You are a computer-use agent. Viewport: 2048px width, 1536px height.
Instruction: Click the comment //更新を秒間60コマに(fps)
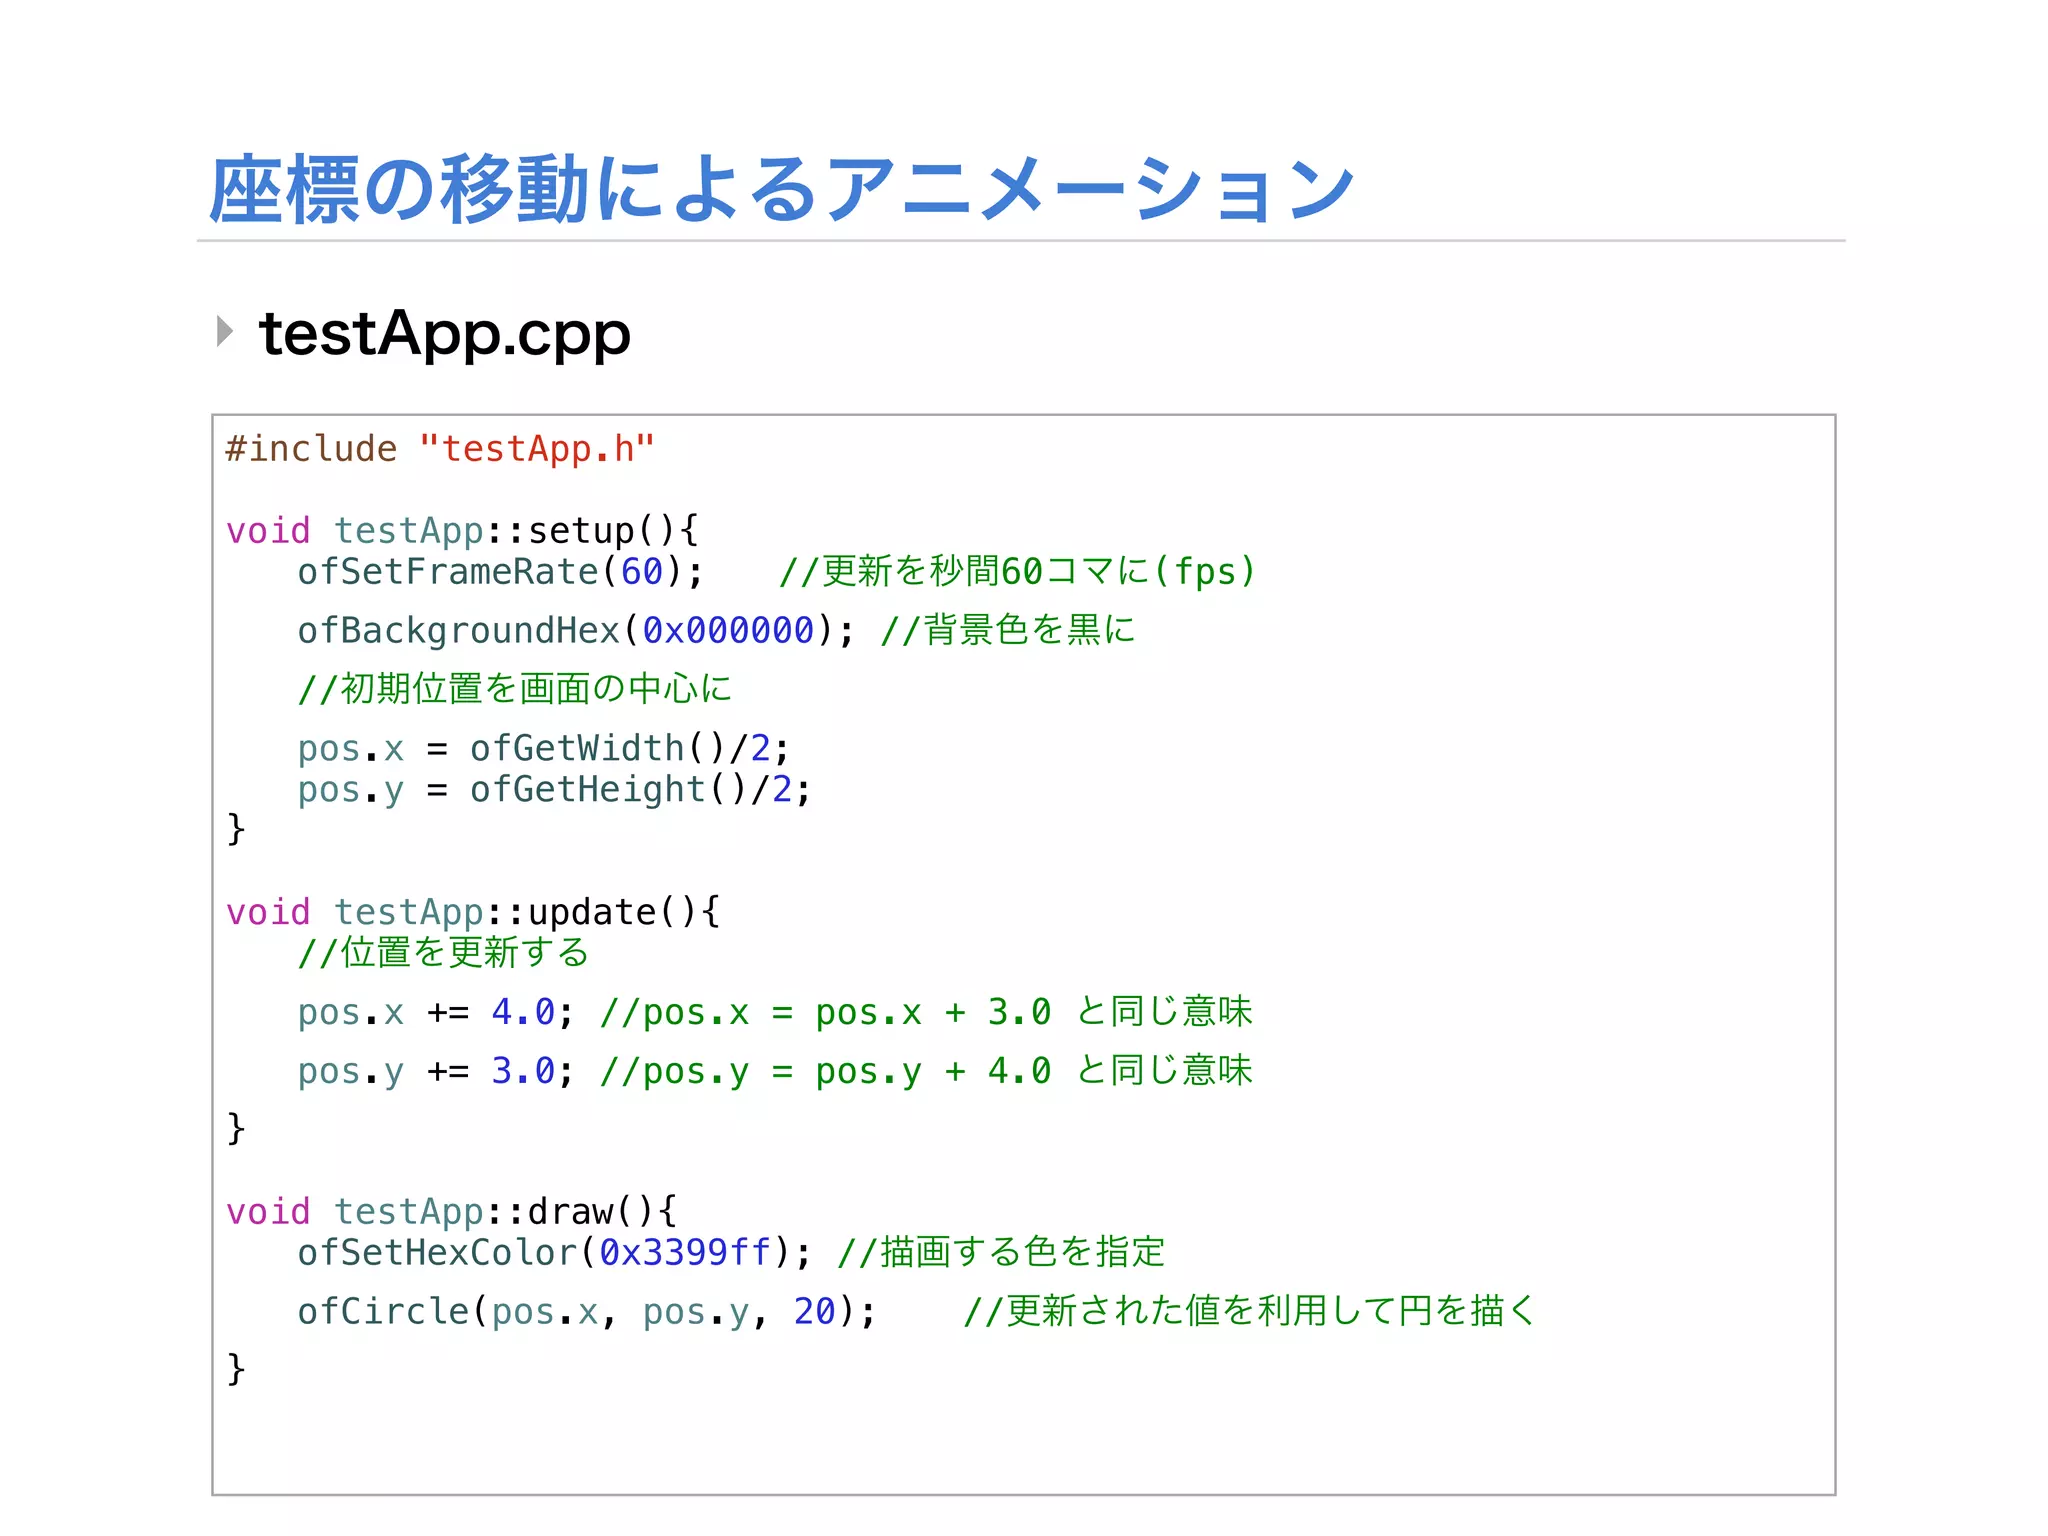[x=1016, y=572]
